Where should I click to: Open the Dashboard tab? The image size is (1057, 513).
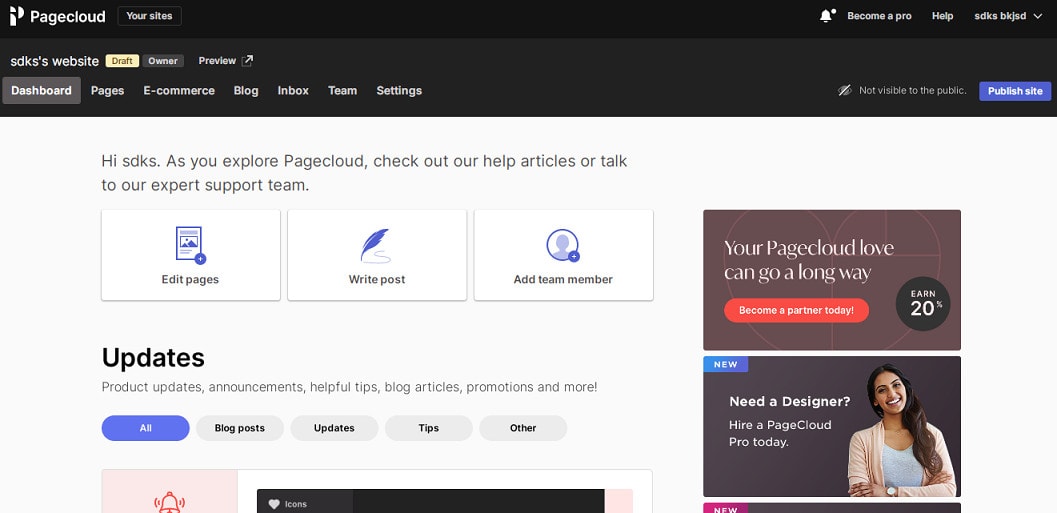pos(41,90)
